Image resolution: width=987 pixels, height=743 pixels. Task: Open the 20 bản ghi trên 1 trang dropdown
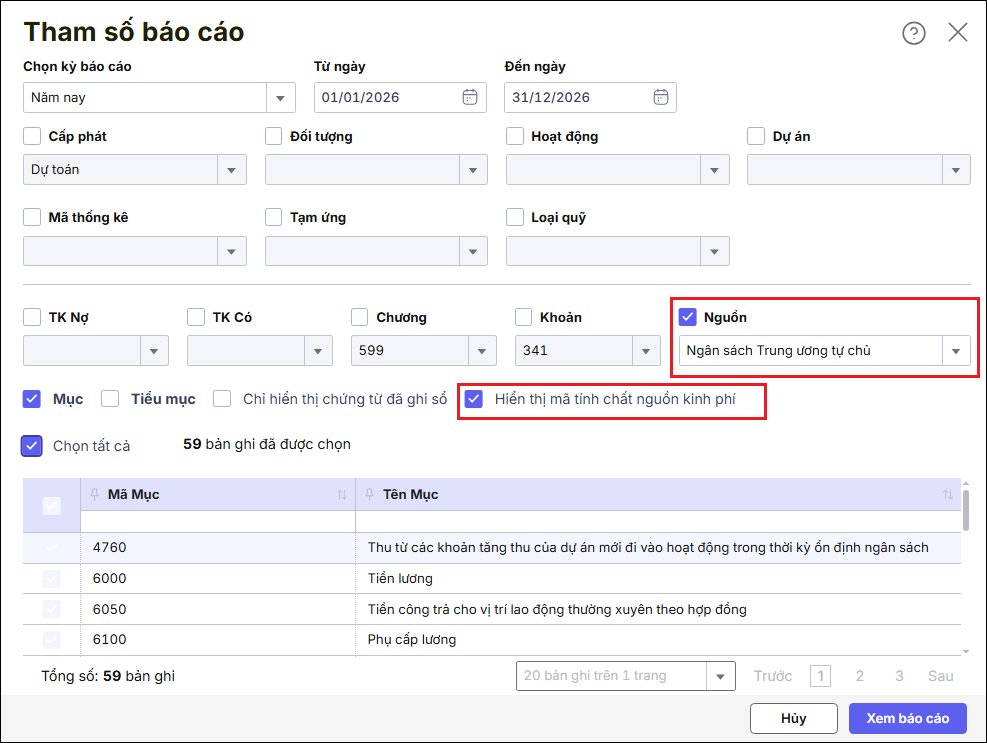tap(721, 676)
